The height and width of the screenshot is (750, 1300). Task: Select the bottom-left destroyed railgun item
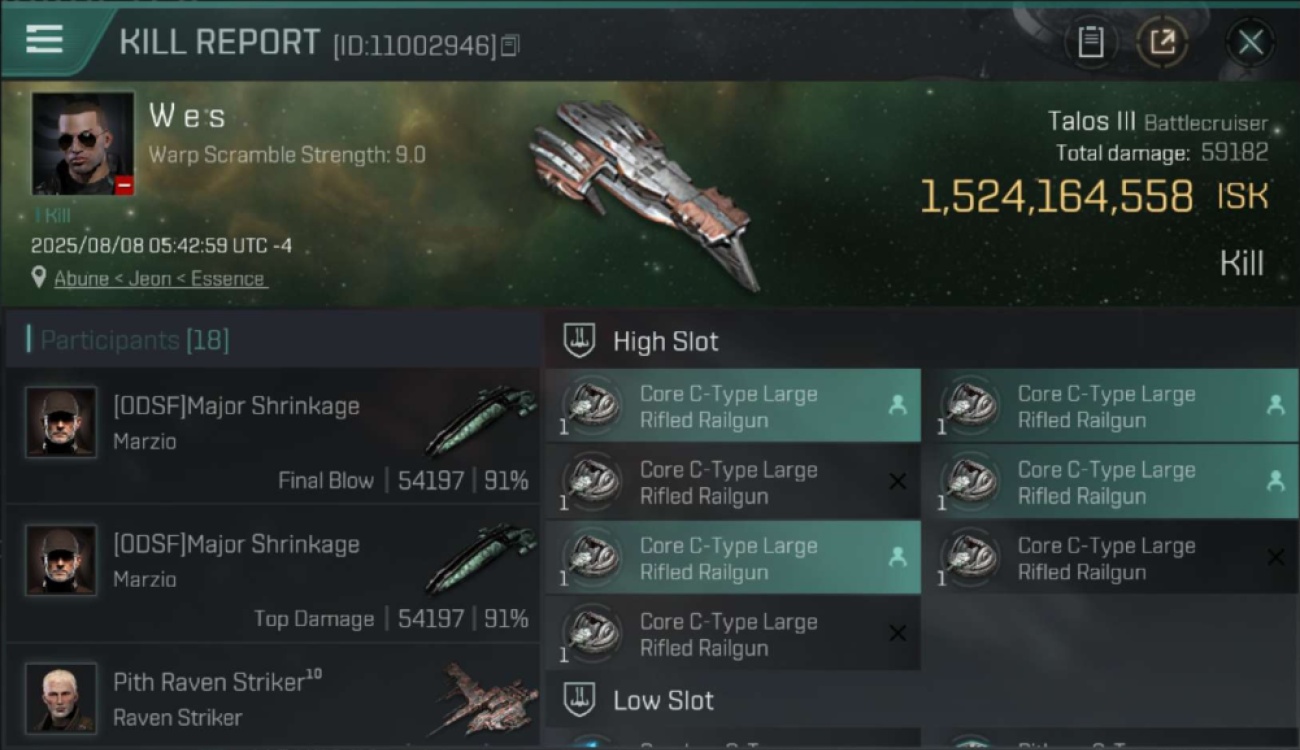(x=733, y=634)
